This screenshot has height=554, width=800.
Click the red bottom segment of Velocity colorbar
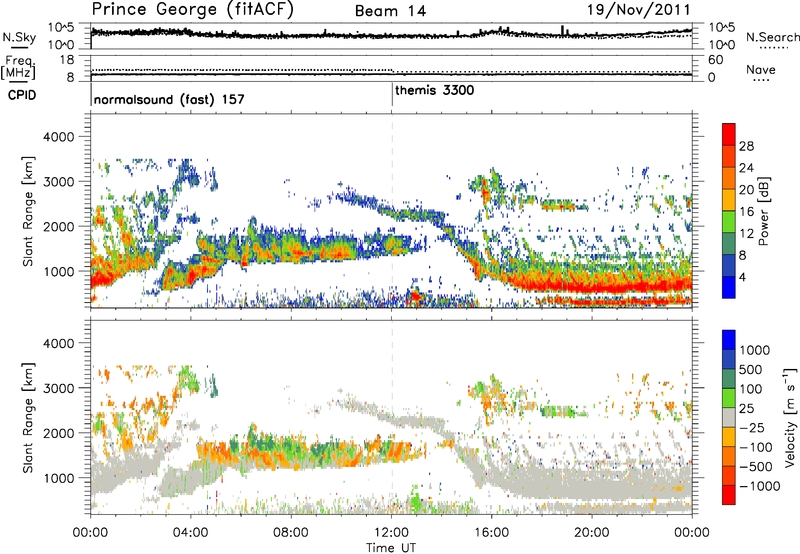point(729,495)
